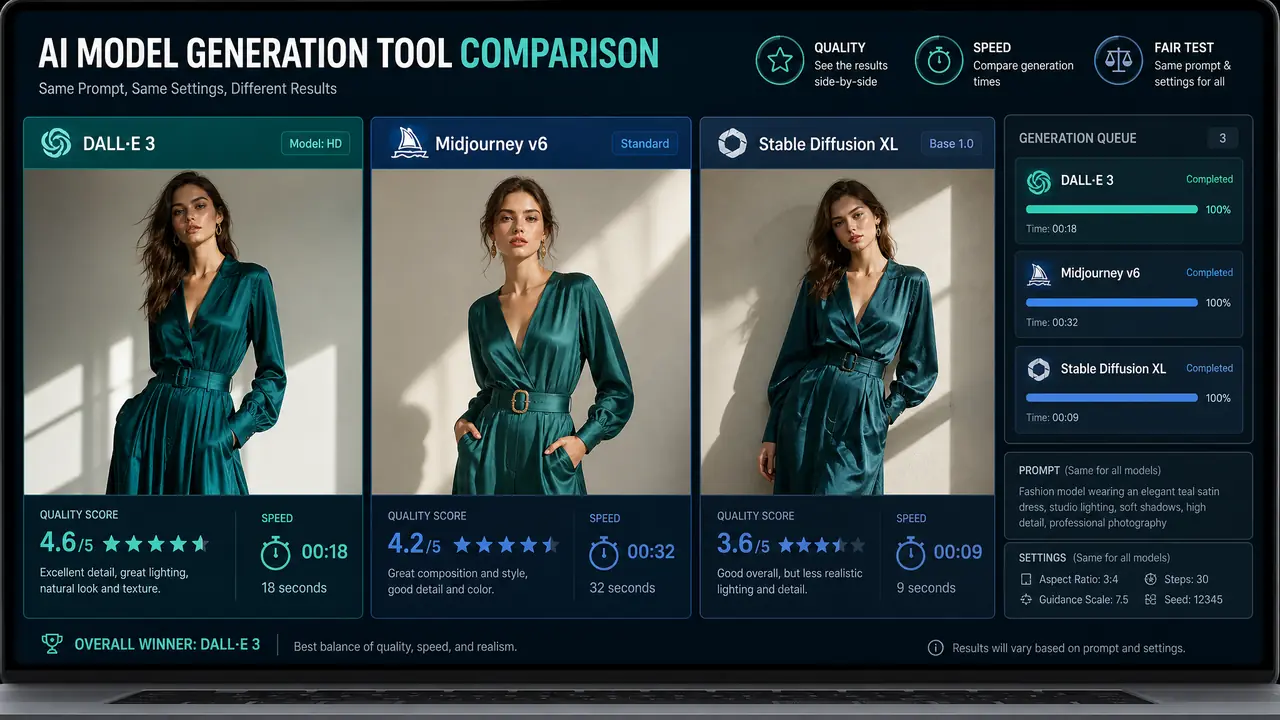Click the "OVERALL WINNER: DALL·E 3" text
Screen dimensions: 1280x720
(x=167, y=645)
